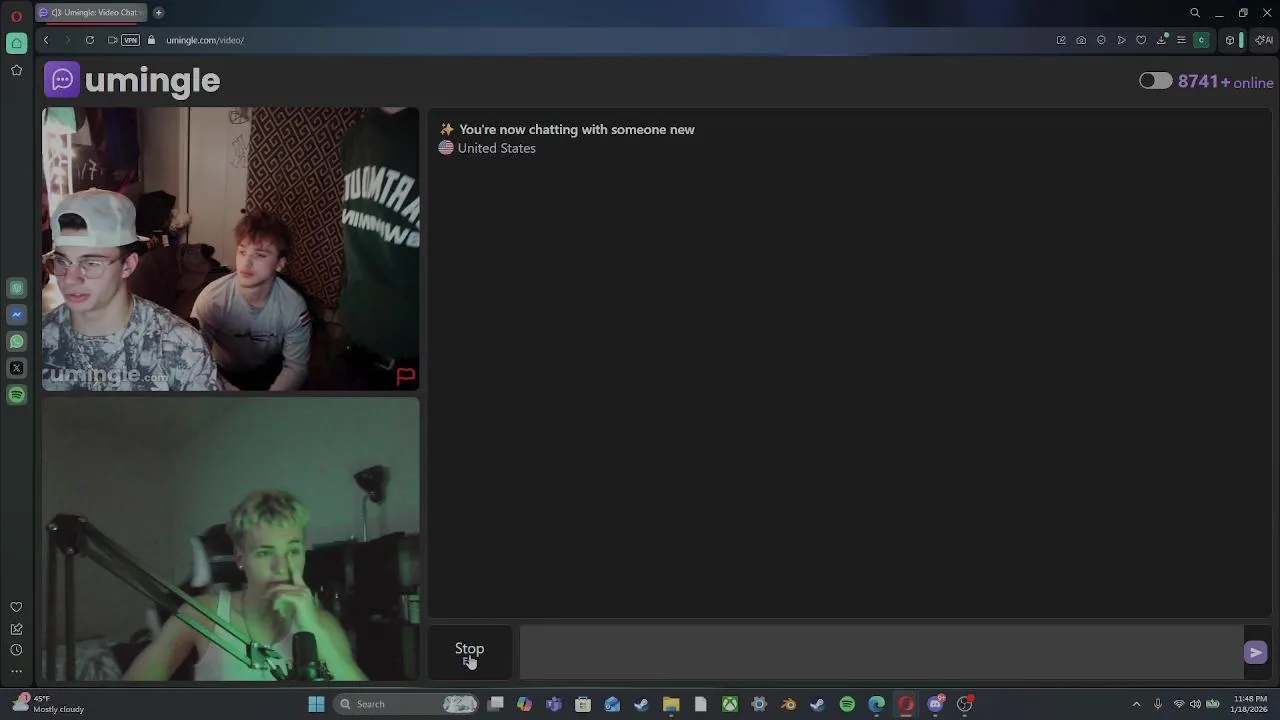Open ChatGPT in the Opera sidebar
The image size is (1280, 720).
click(x=16, y=288)
